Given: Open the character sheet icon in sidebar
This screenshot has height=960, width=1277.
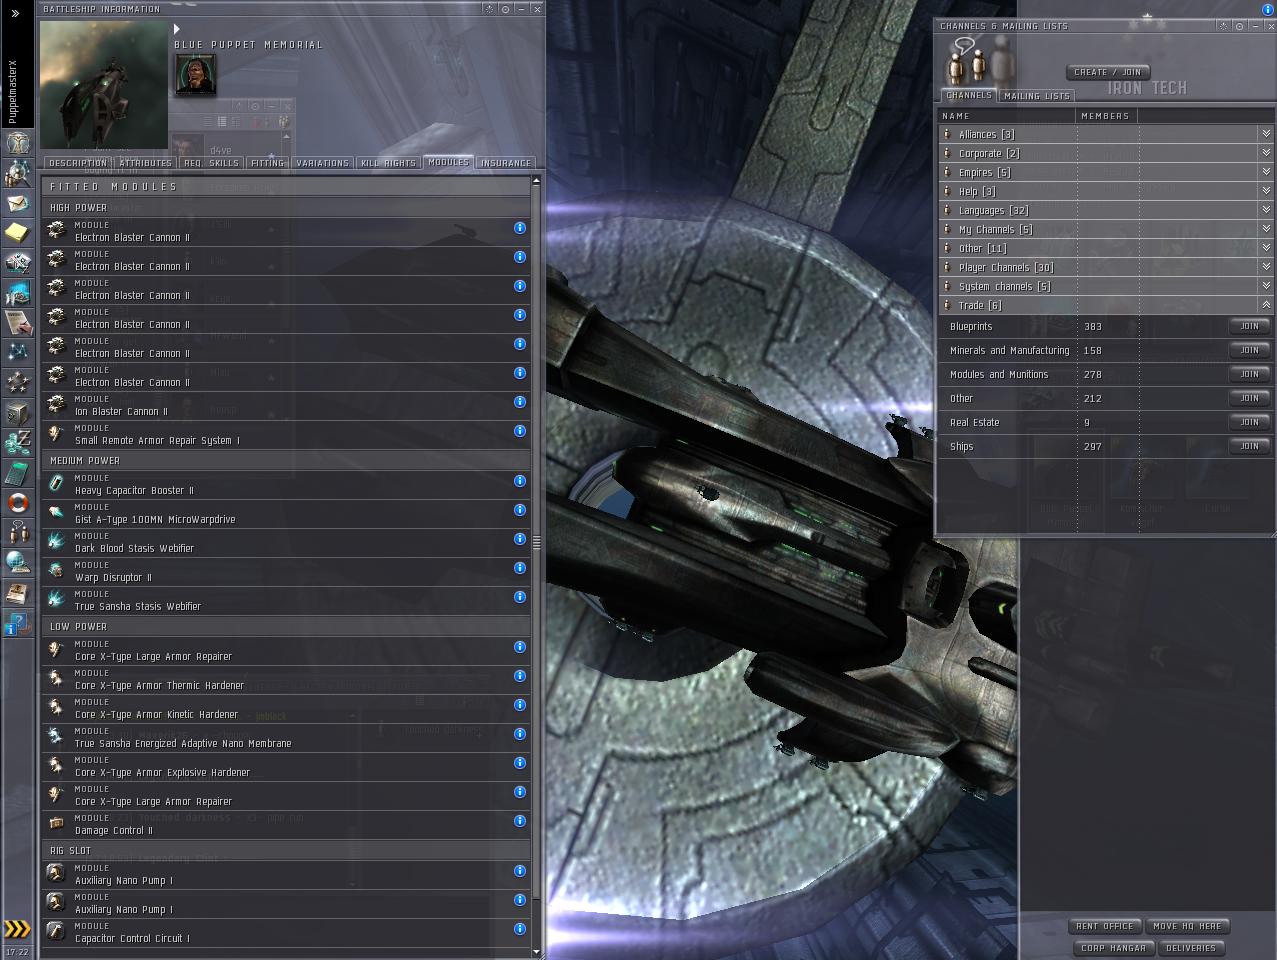Looking at the screenshot, I should point(17,144).
